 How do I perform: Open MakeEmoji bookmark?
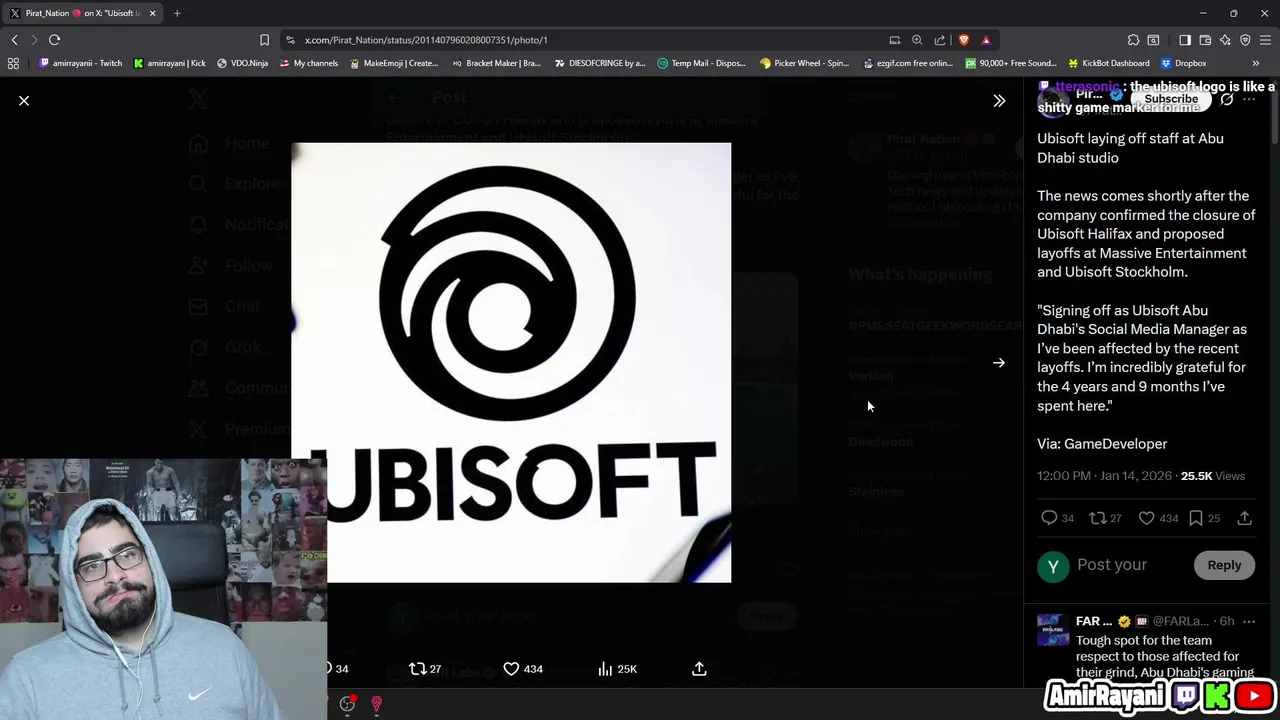coord(394,63)
